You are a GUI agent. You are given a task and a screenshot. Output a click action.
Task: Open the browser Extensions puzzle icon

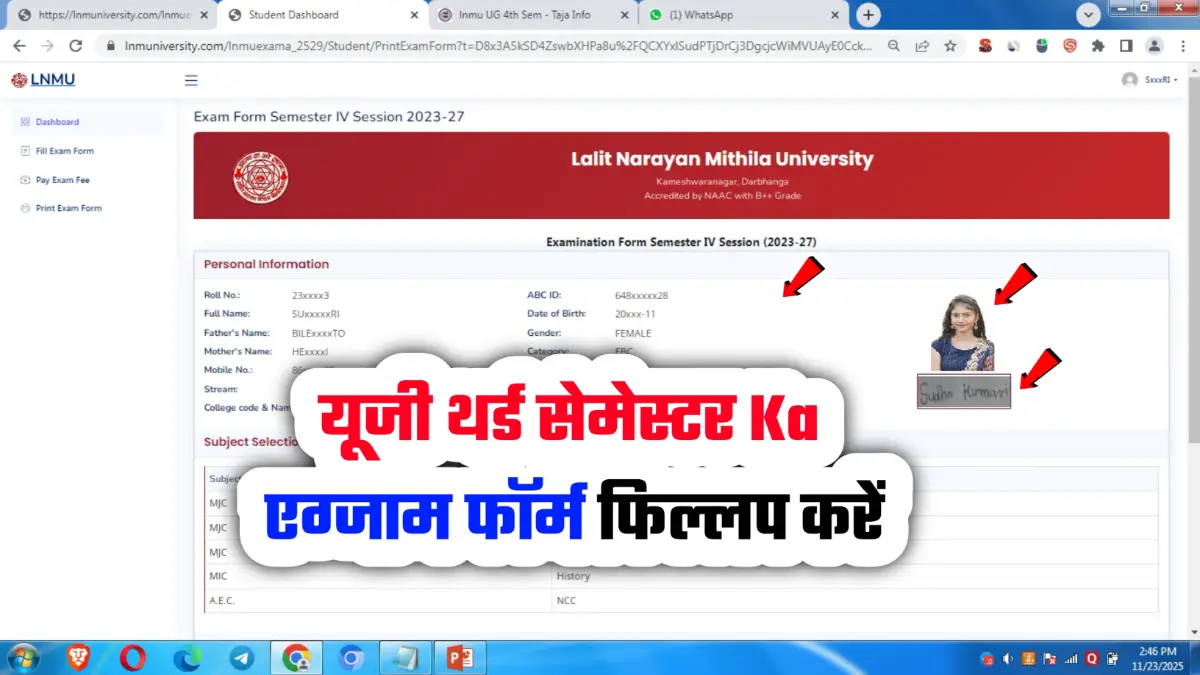tap(1097, 45)
